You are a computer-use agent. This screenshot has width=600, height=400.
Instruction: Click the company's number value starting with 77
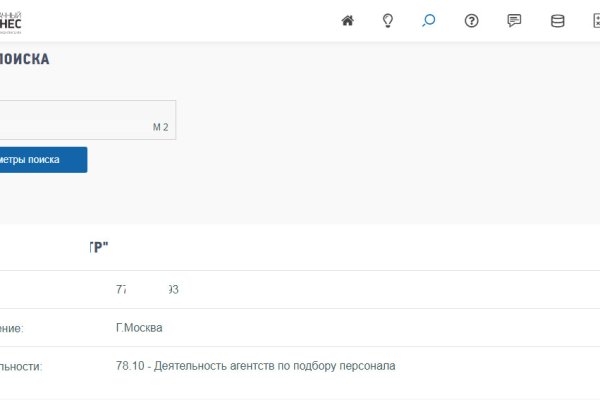click(x=147, y=290)
